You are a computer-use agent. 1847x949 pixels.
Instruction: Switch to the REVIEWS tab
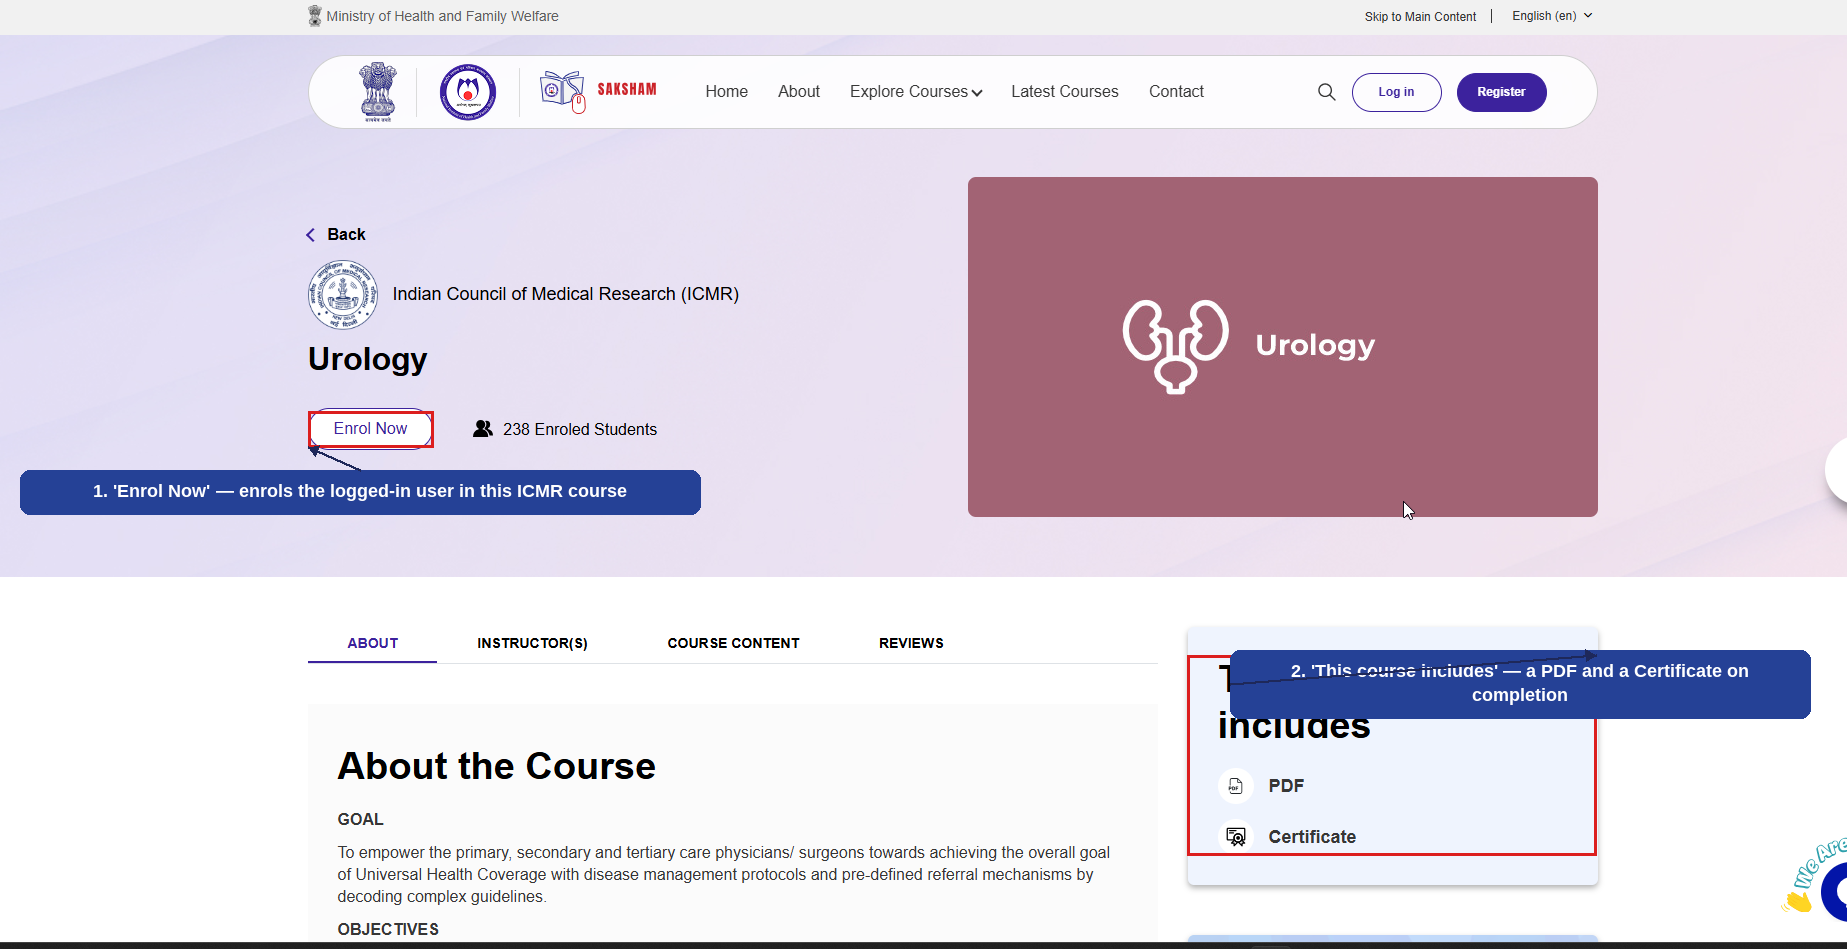[911, 643]
